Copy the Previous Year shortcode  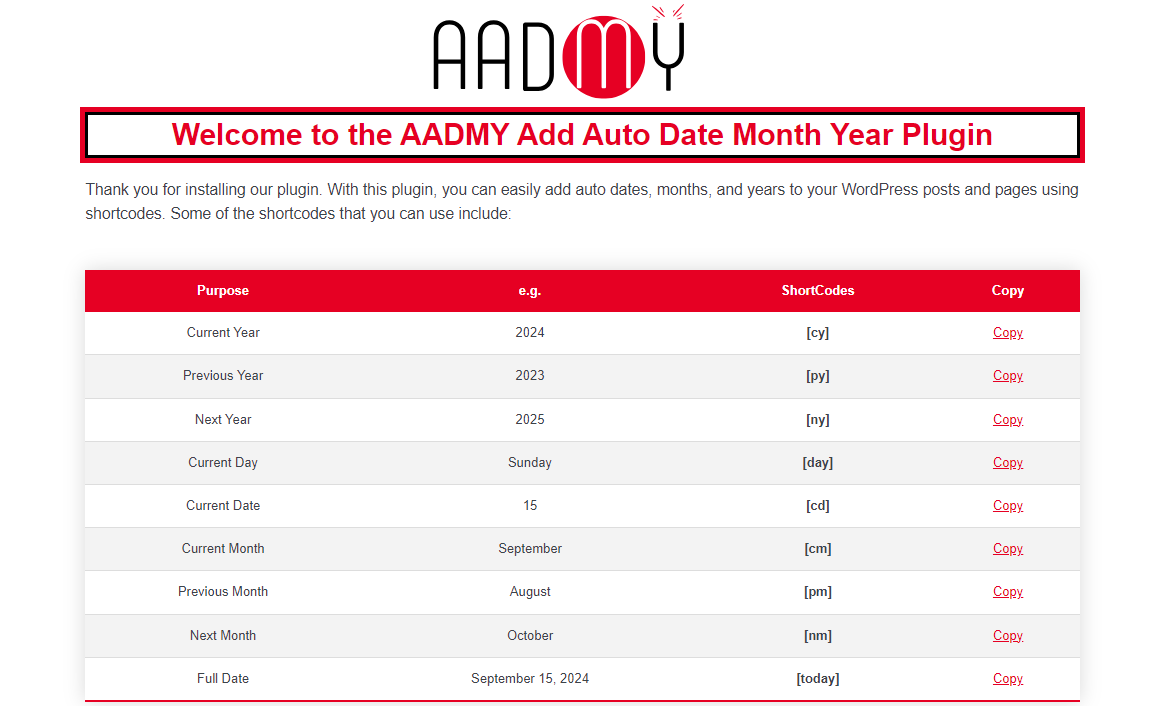pyautogui.click(x=1007, y=376)
